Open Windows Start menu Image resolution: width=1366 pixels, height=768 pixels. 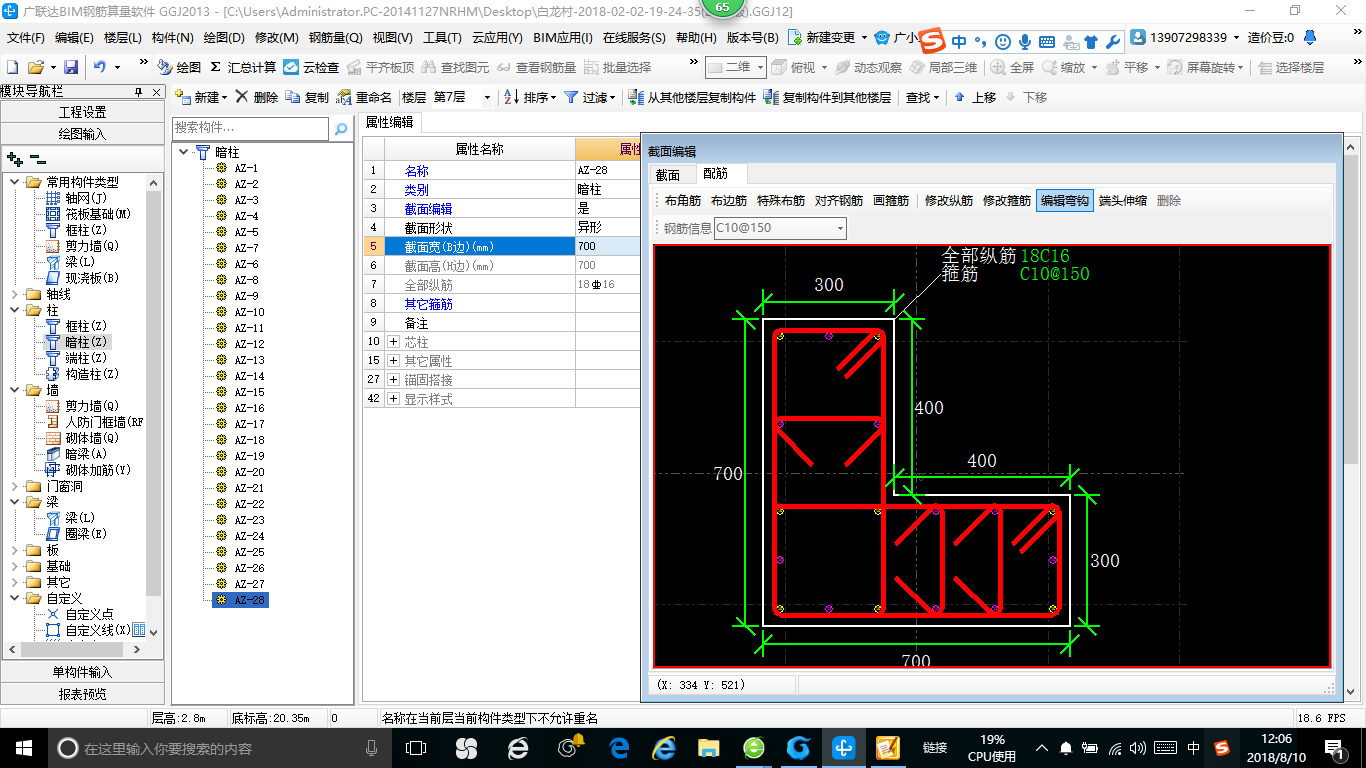pyautogui.click(x=22, y=747)
